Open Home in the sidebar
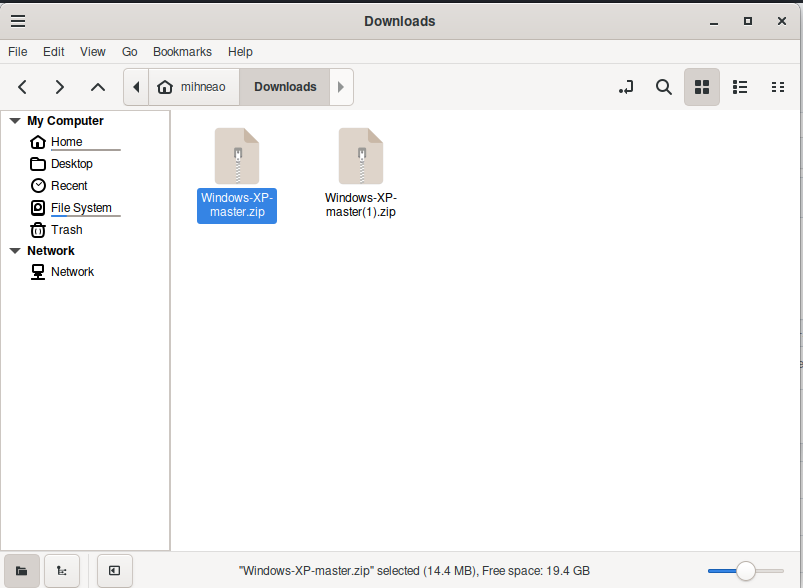The image size is (803, 588). click(67, 142)
